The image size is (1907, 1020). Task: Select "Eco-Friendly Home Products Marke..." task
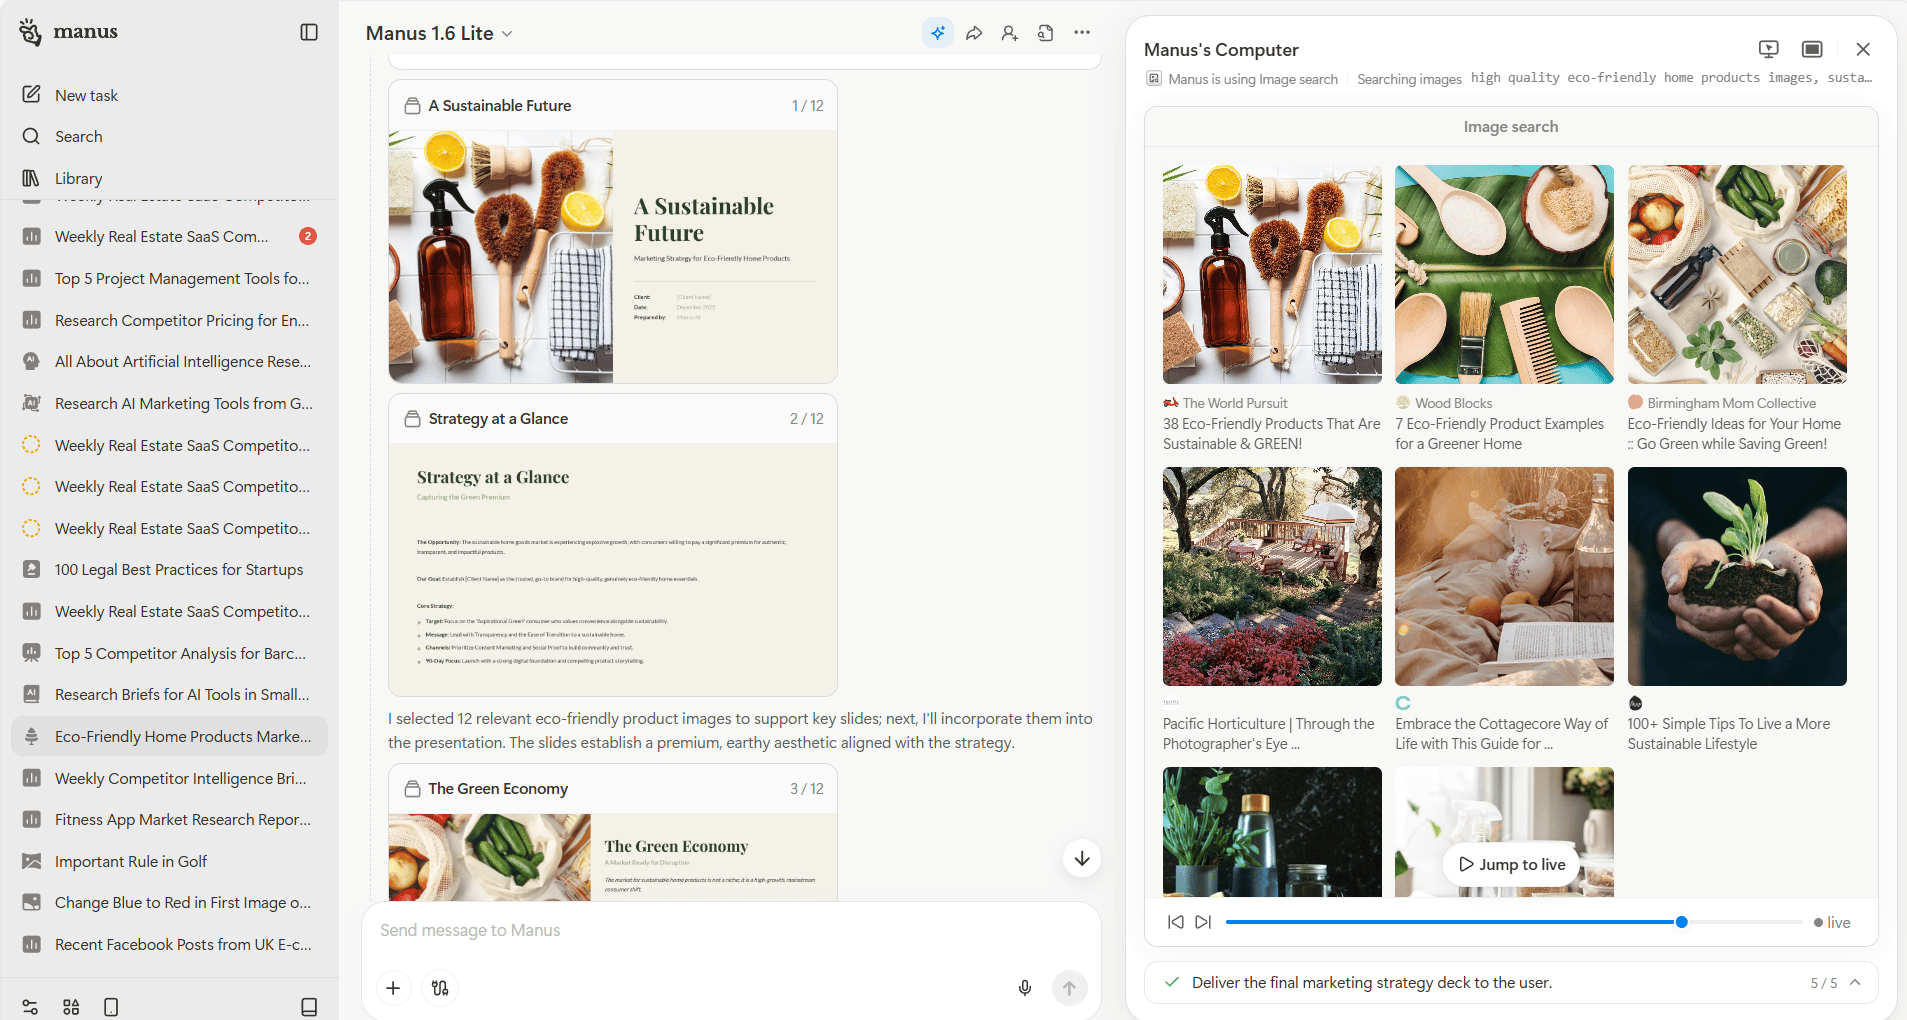[x=169, y=737]
